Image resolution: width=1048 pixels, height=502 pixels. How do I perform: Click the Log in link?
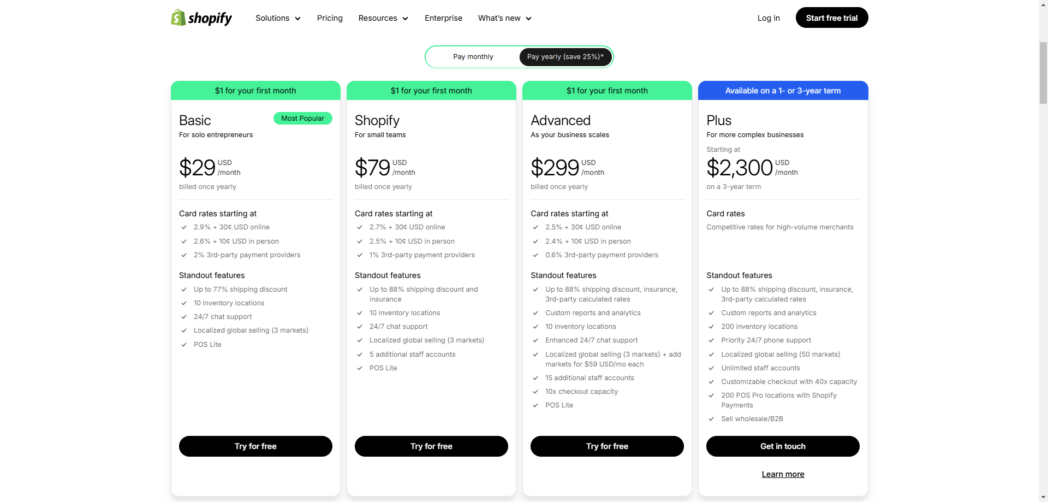(769, 18)
